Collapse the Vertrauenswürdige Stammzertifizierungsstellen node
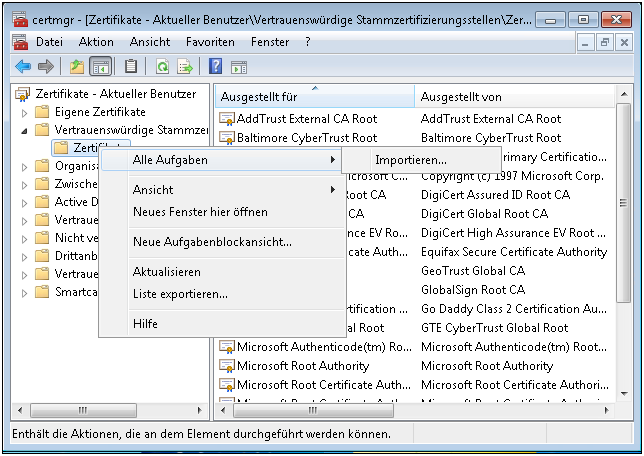 [25, 131]
